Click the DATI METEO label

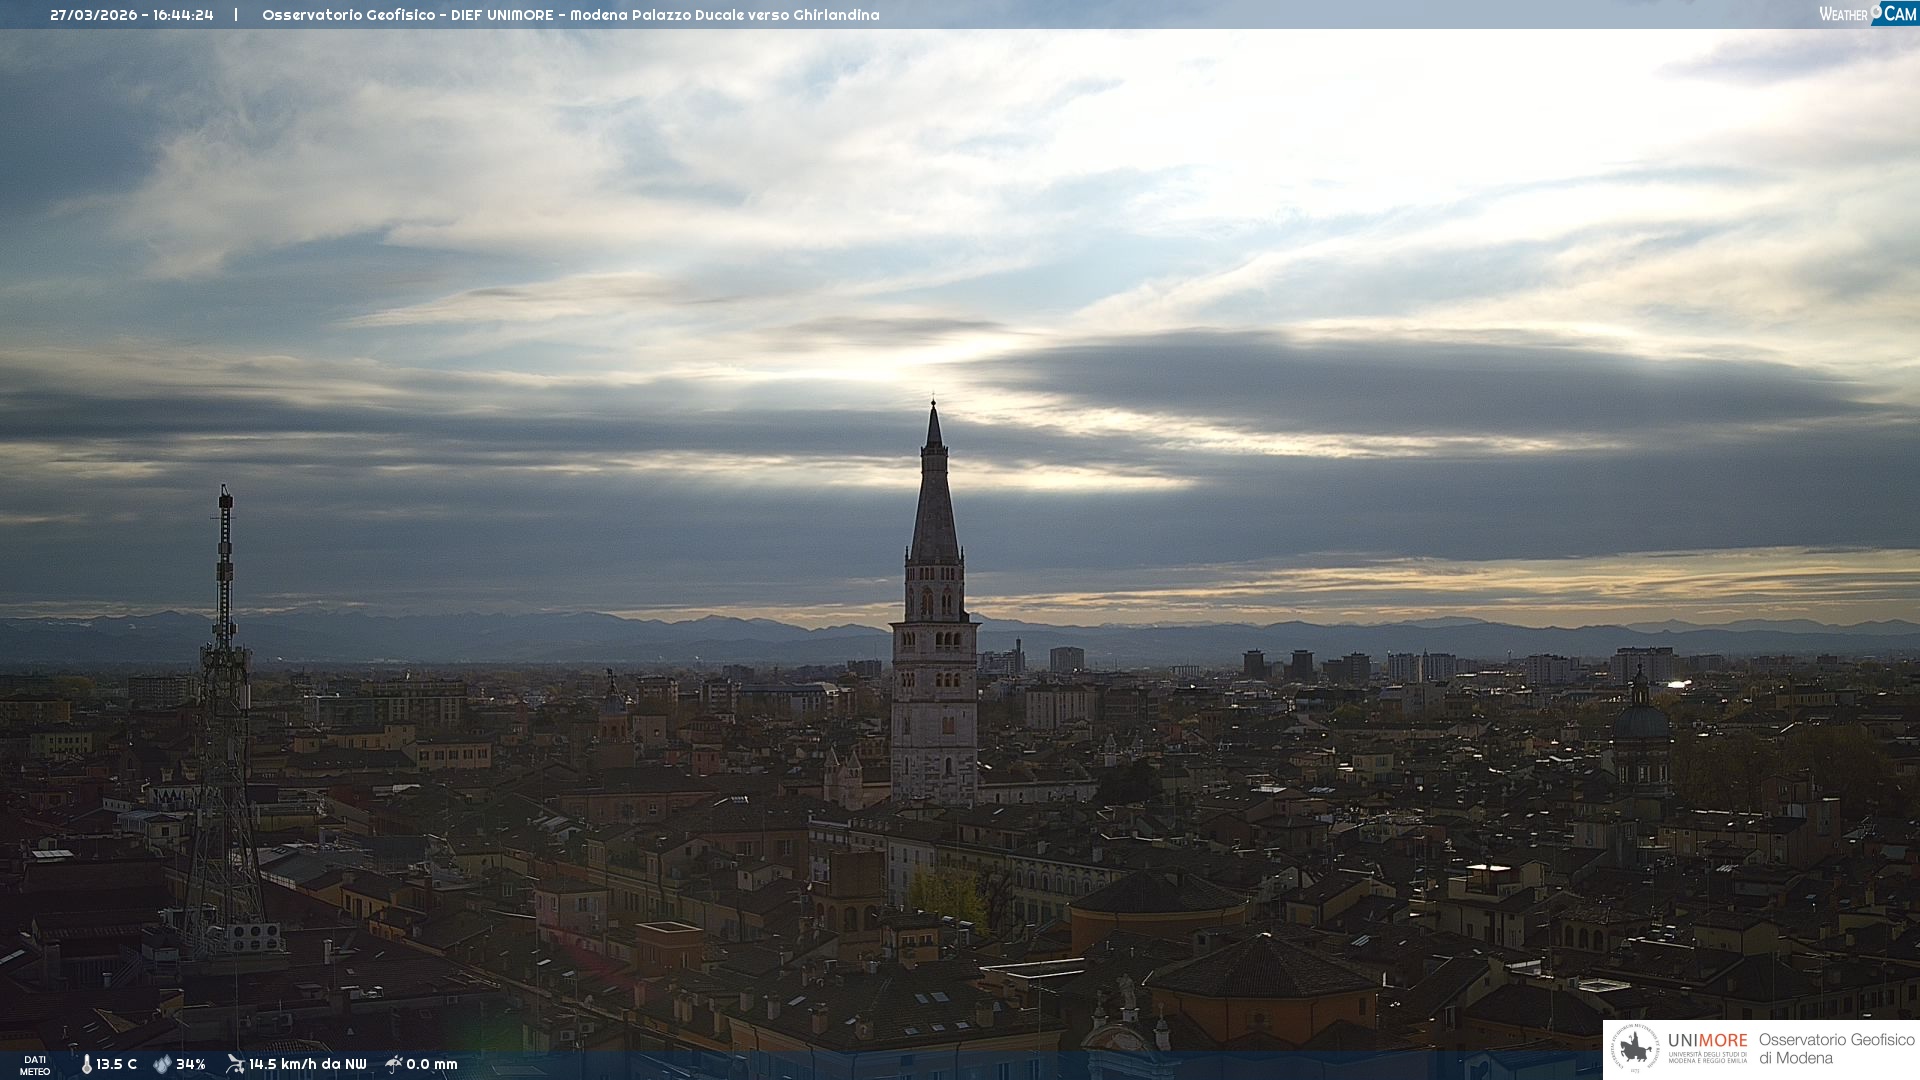point(35,1065)
